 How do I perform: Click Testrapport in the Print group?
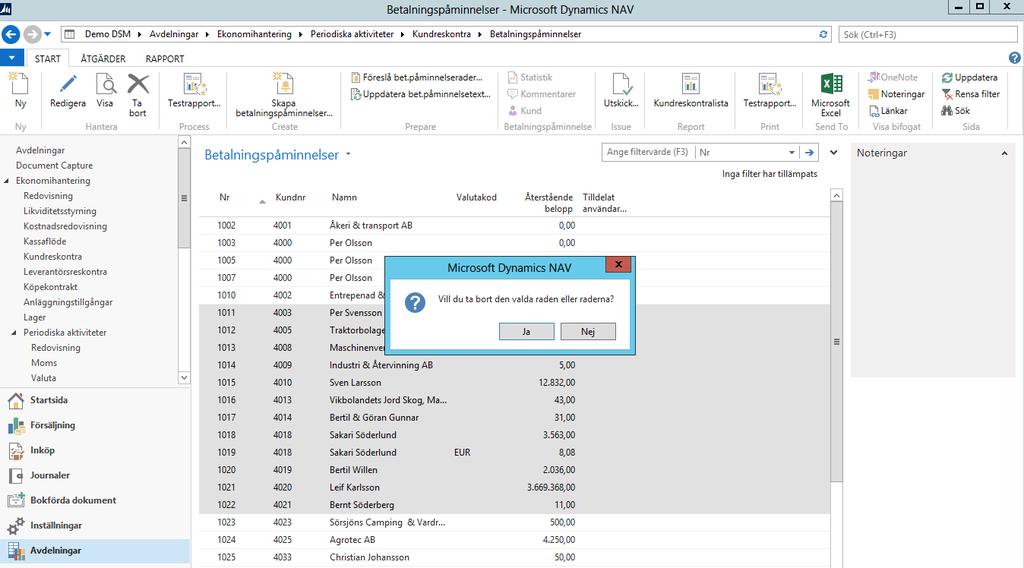click(x=770, y=91)
